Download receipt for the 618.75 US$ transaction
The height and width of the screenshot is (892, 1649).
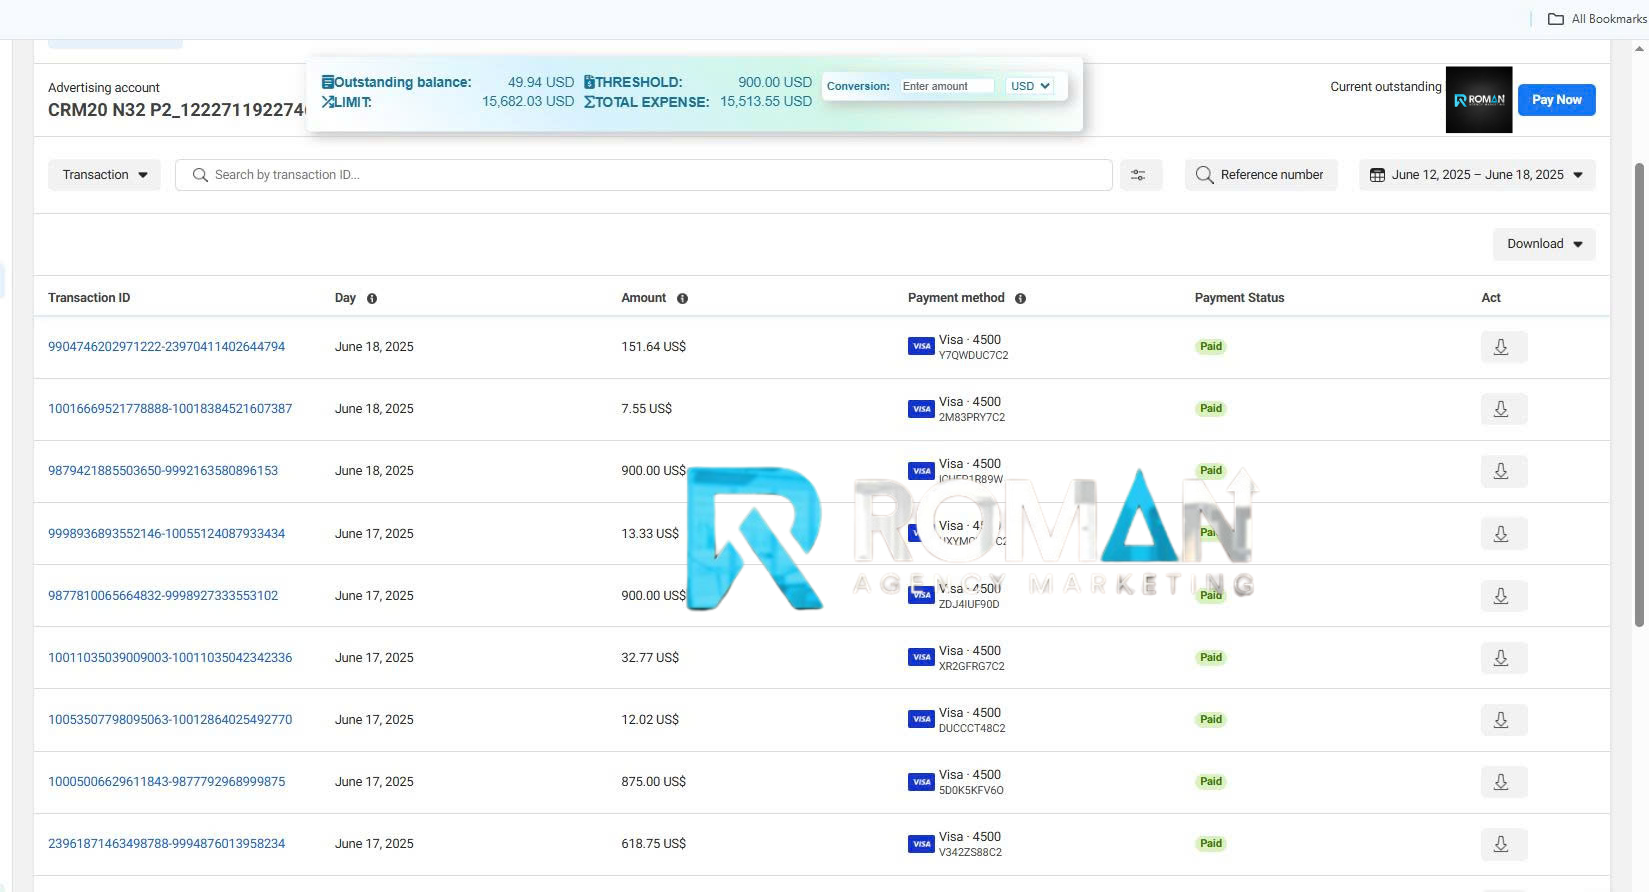1502,844
